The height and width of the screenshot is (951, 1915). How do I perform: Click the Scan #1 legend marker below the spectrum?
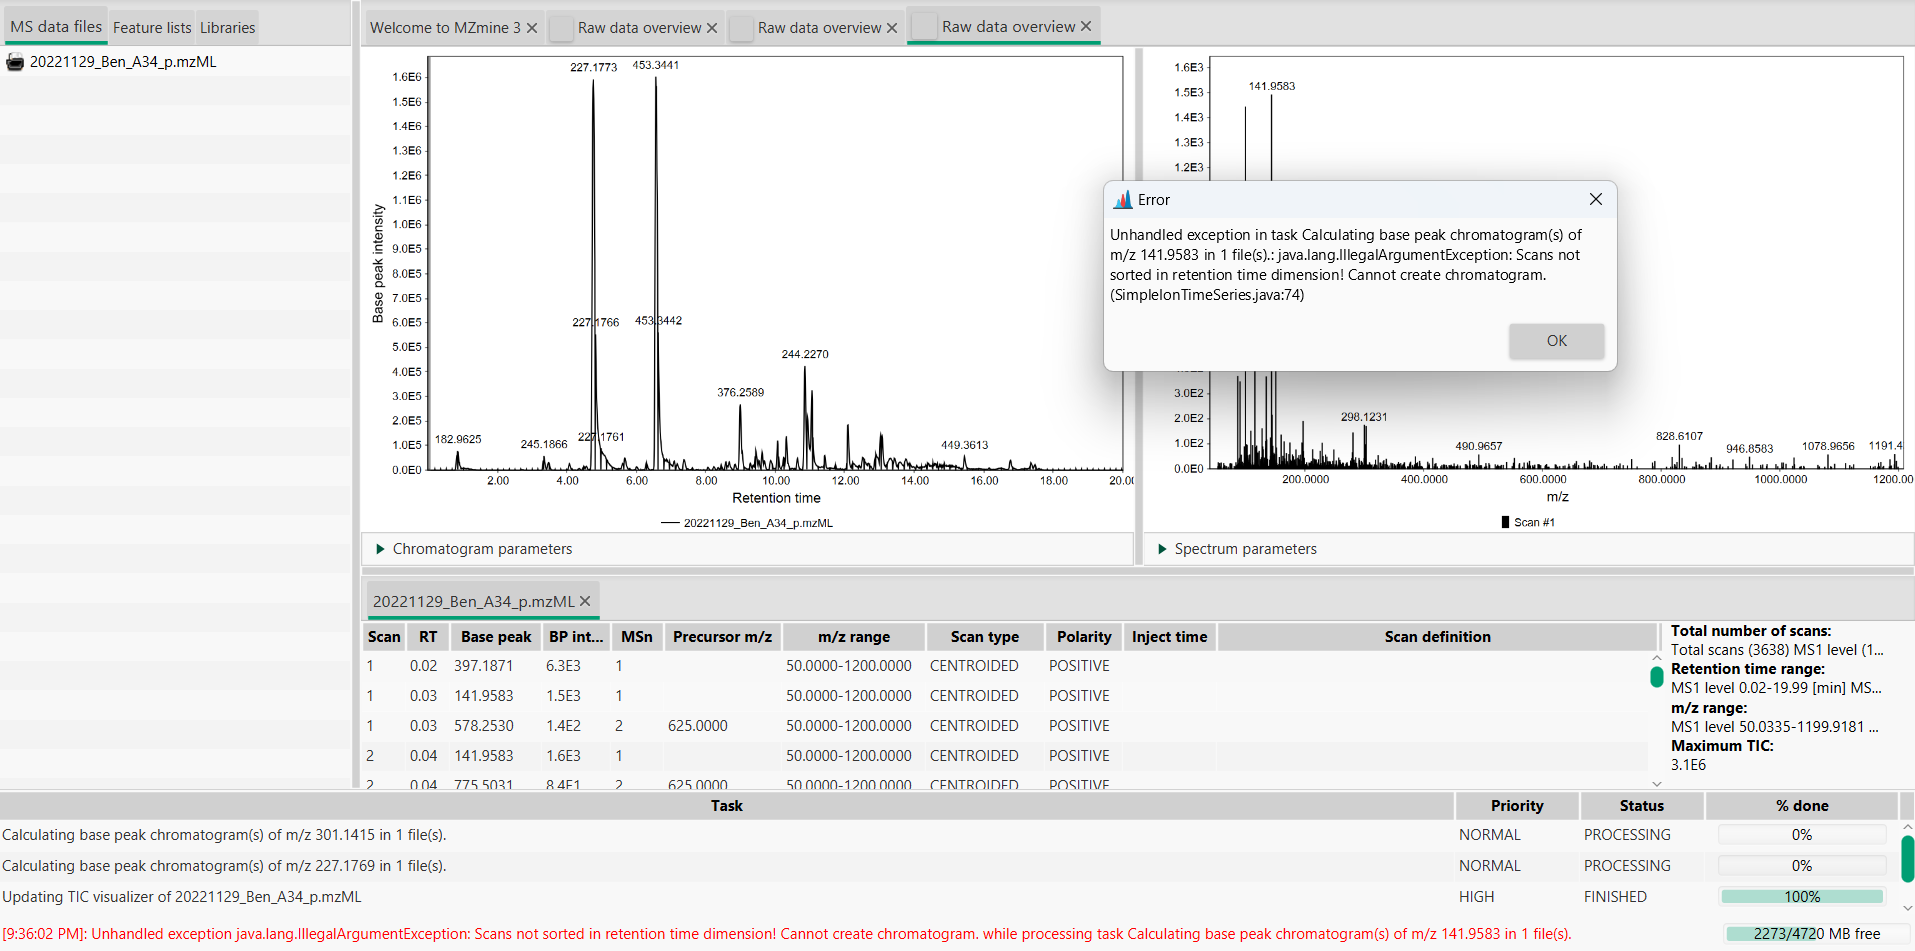(1504, 521)
